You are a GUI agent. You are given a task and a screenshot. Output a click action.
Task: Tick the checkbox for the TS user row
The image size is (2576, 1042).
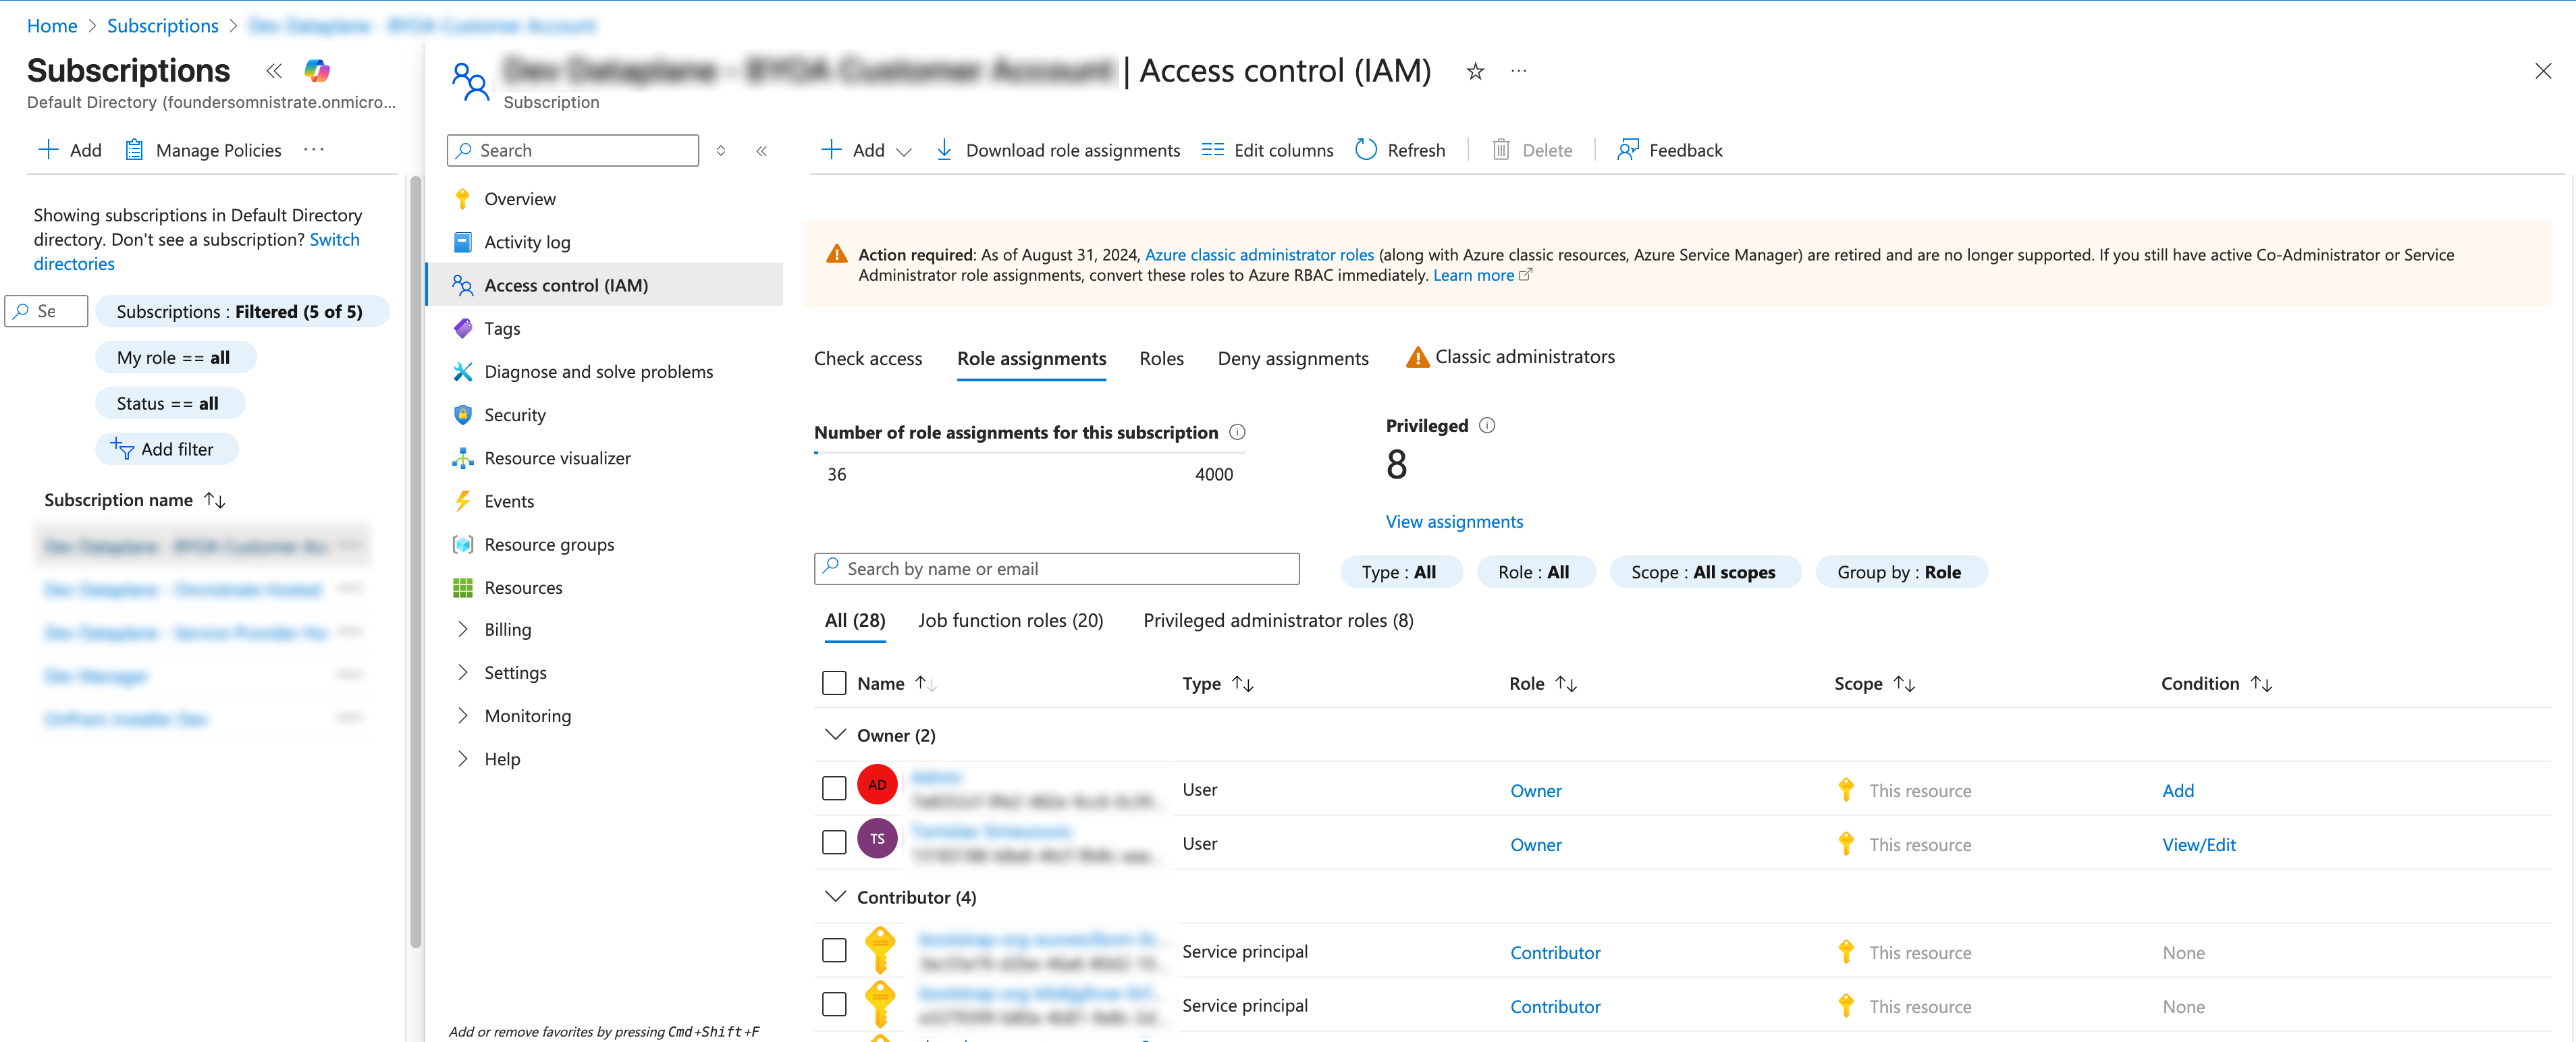[834, 843]
